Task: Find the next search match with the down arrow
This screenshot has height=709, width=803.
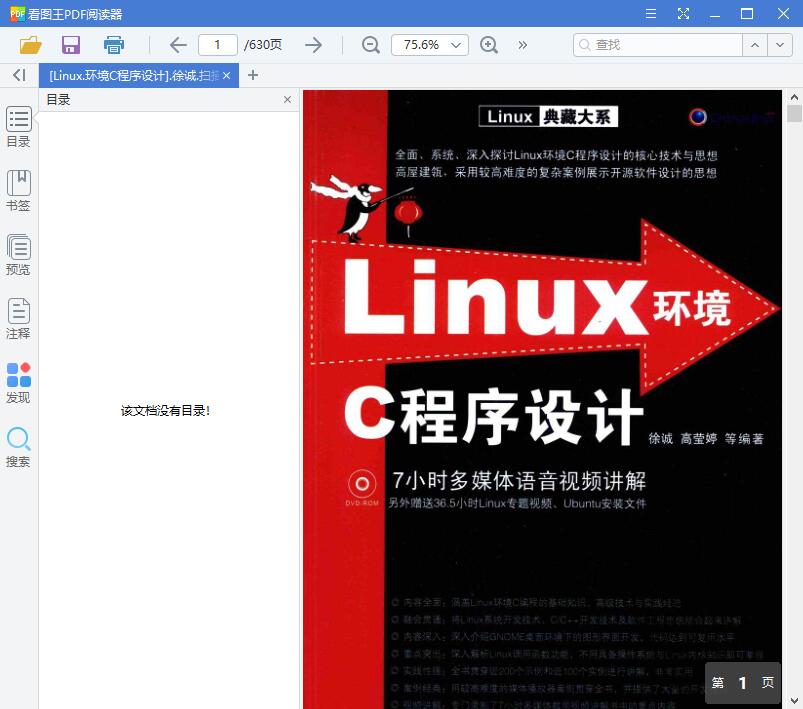Action: 780,45
